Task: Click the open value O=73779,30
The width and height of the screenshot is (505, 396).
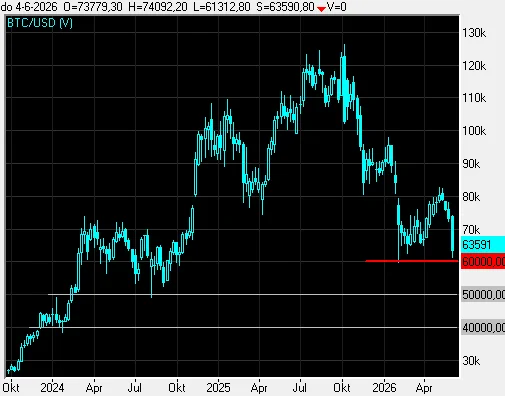Action: point(93,7)
